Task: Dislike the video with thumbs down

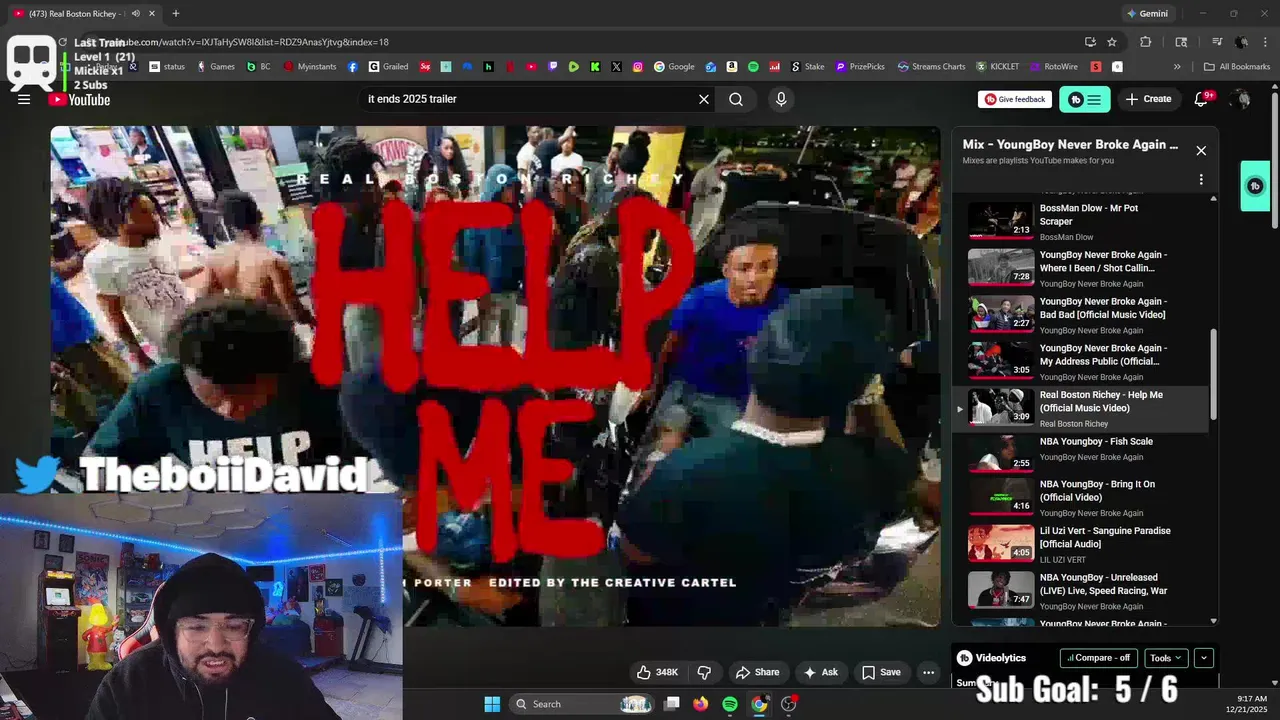Action: pos(704,672)
